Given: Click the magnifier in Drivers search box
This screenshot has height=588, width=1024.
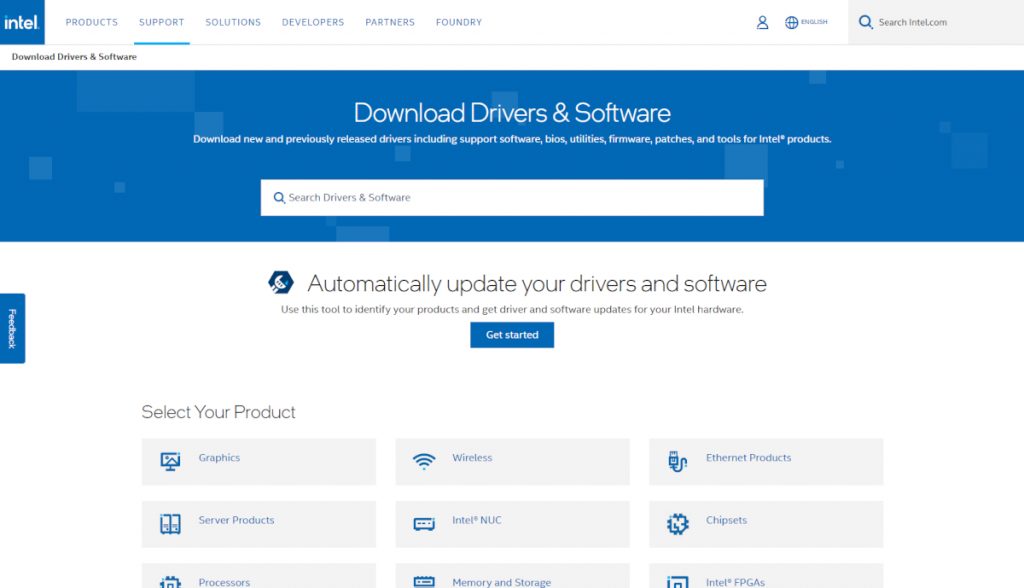Looking at the screenshot, I should click(x=279, y=197).
